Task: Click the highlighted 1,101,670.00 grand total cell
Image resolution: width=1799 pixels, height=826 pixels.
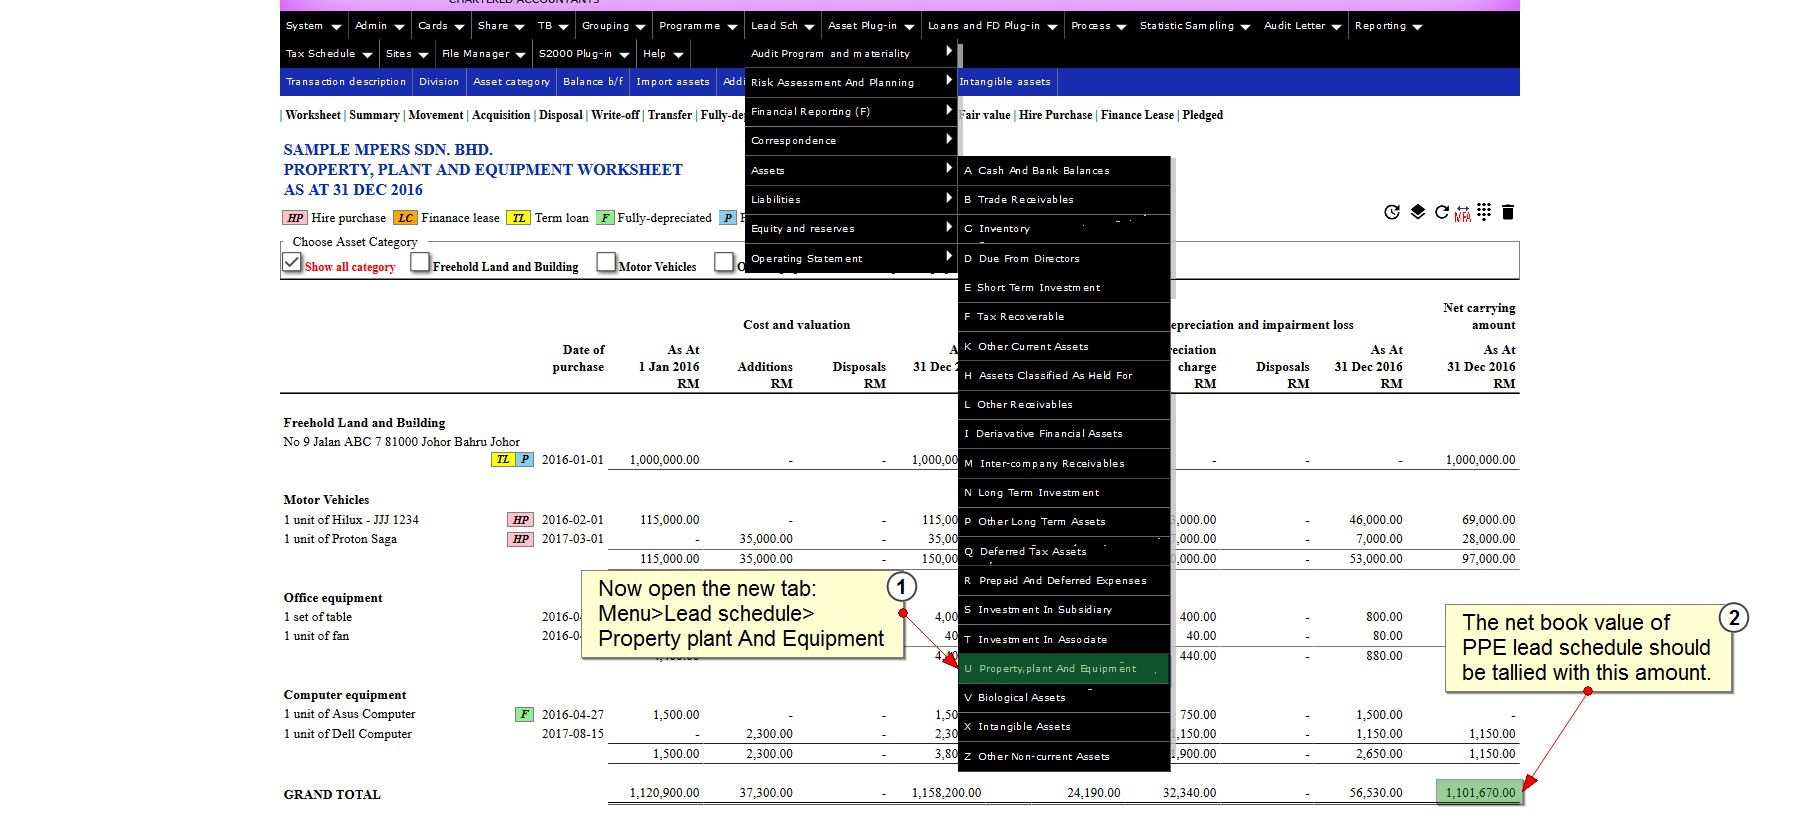Action: pos(1479,793)
